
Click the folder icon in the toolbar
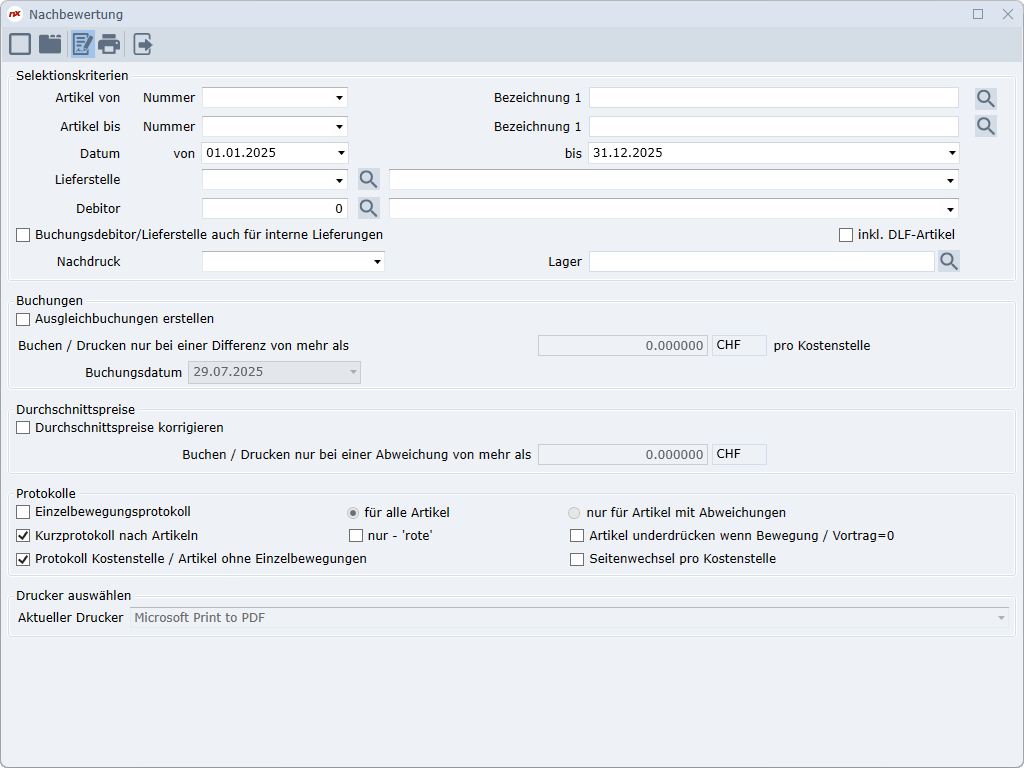[50, 44]
